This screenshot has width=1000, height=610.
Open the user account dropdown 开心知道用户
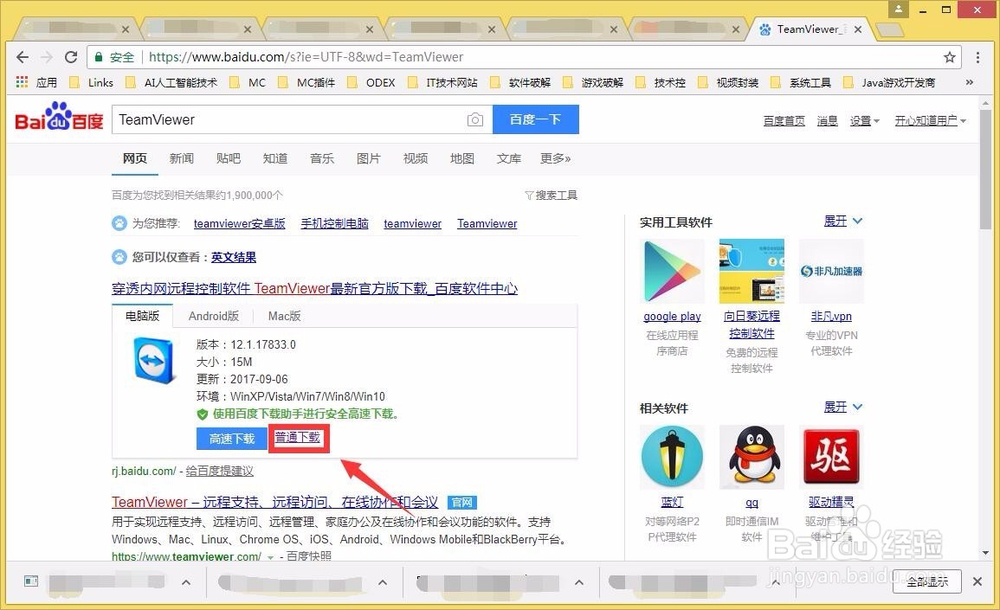pyautogui.click(x=930, y=121)
